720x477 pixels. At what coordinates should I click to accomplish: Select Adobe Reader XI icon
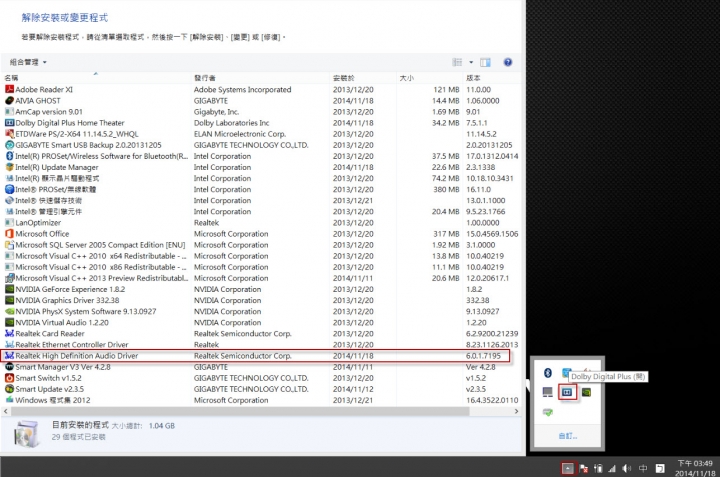[x=9, y=89]
